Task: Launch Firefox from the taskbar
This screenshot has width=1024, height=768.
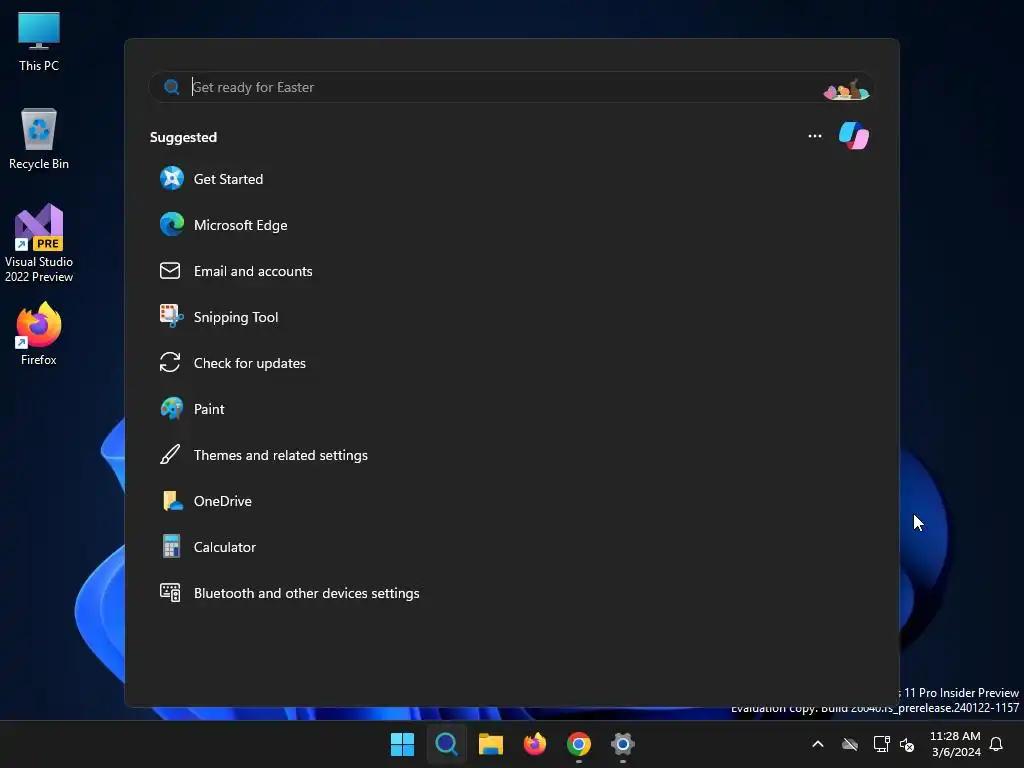Action: click(535, 744)
